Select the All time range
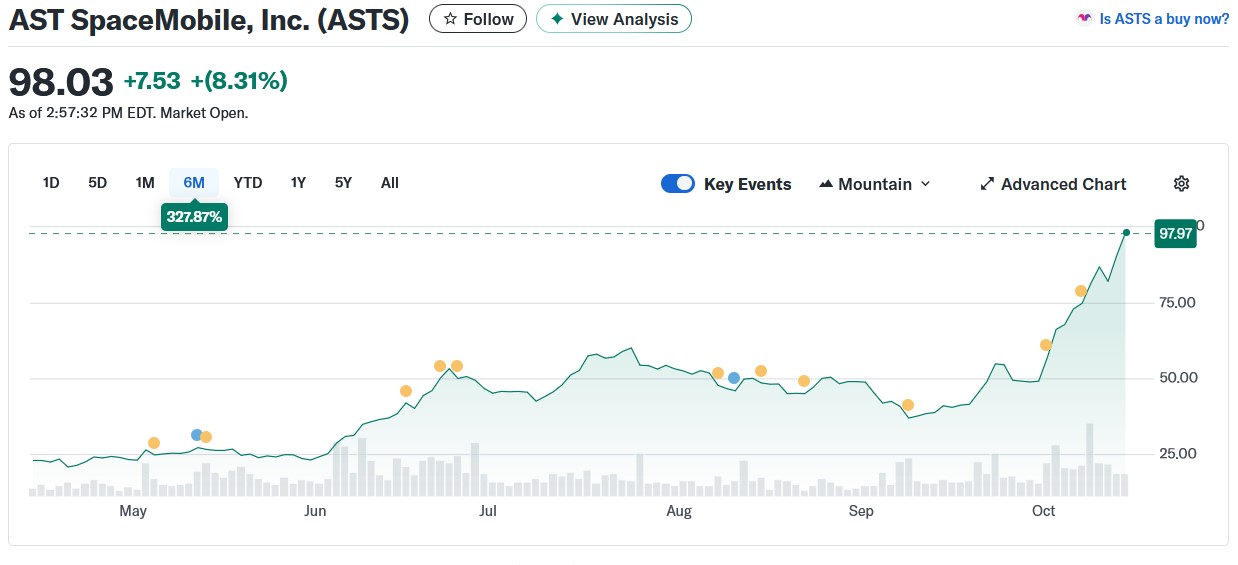The image size is (1238, 565). pos(390,182)
